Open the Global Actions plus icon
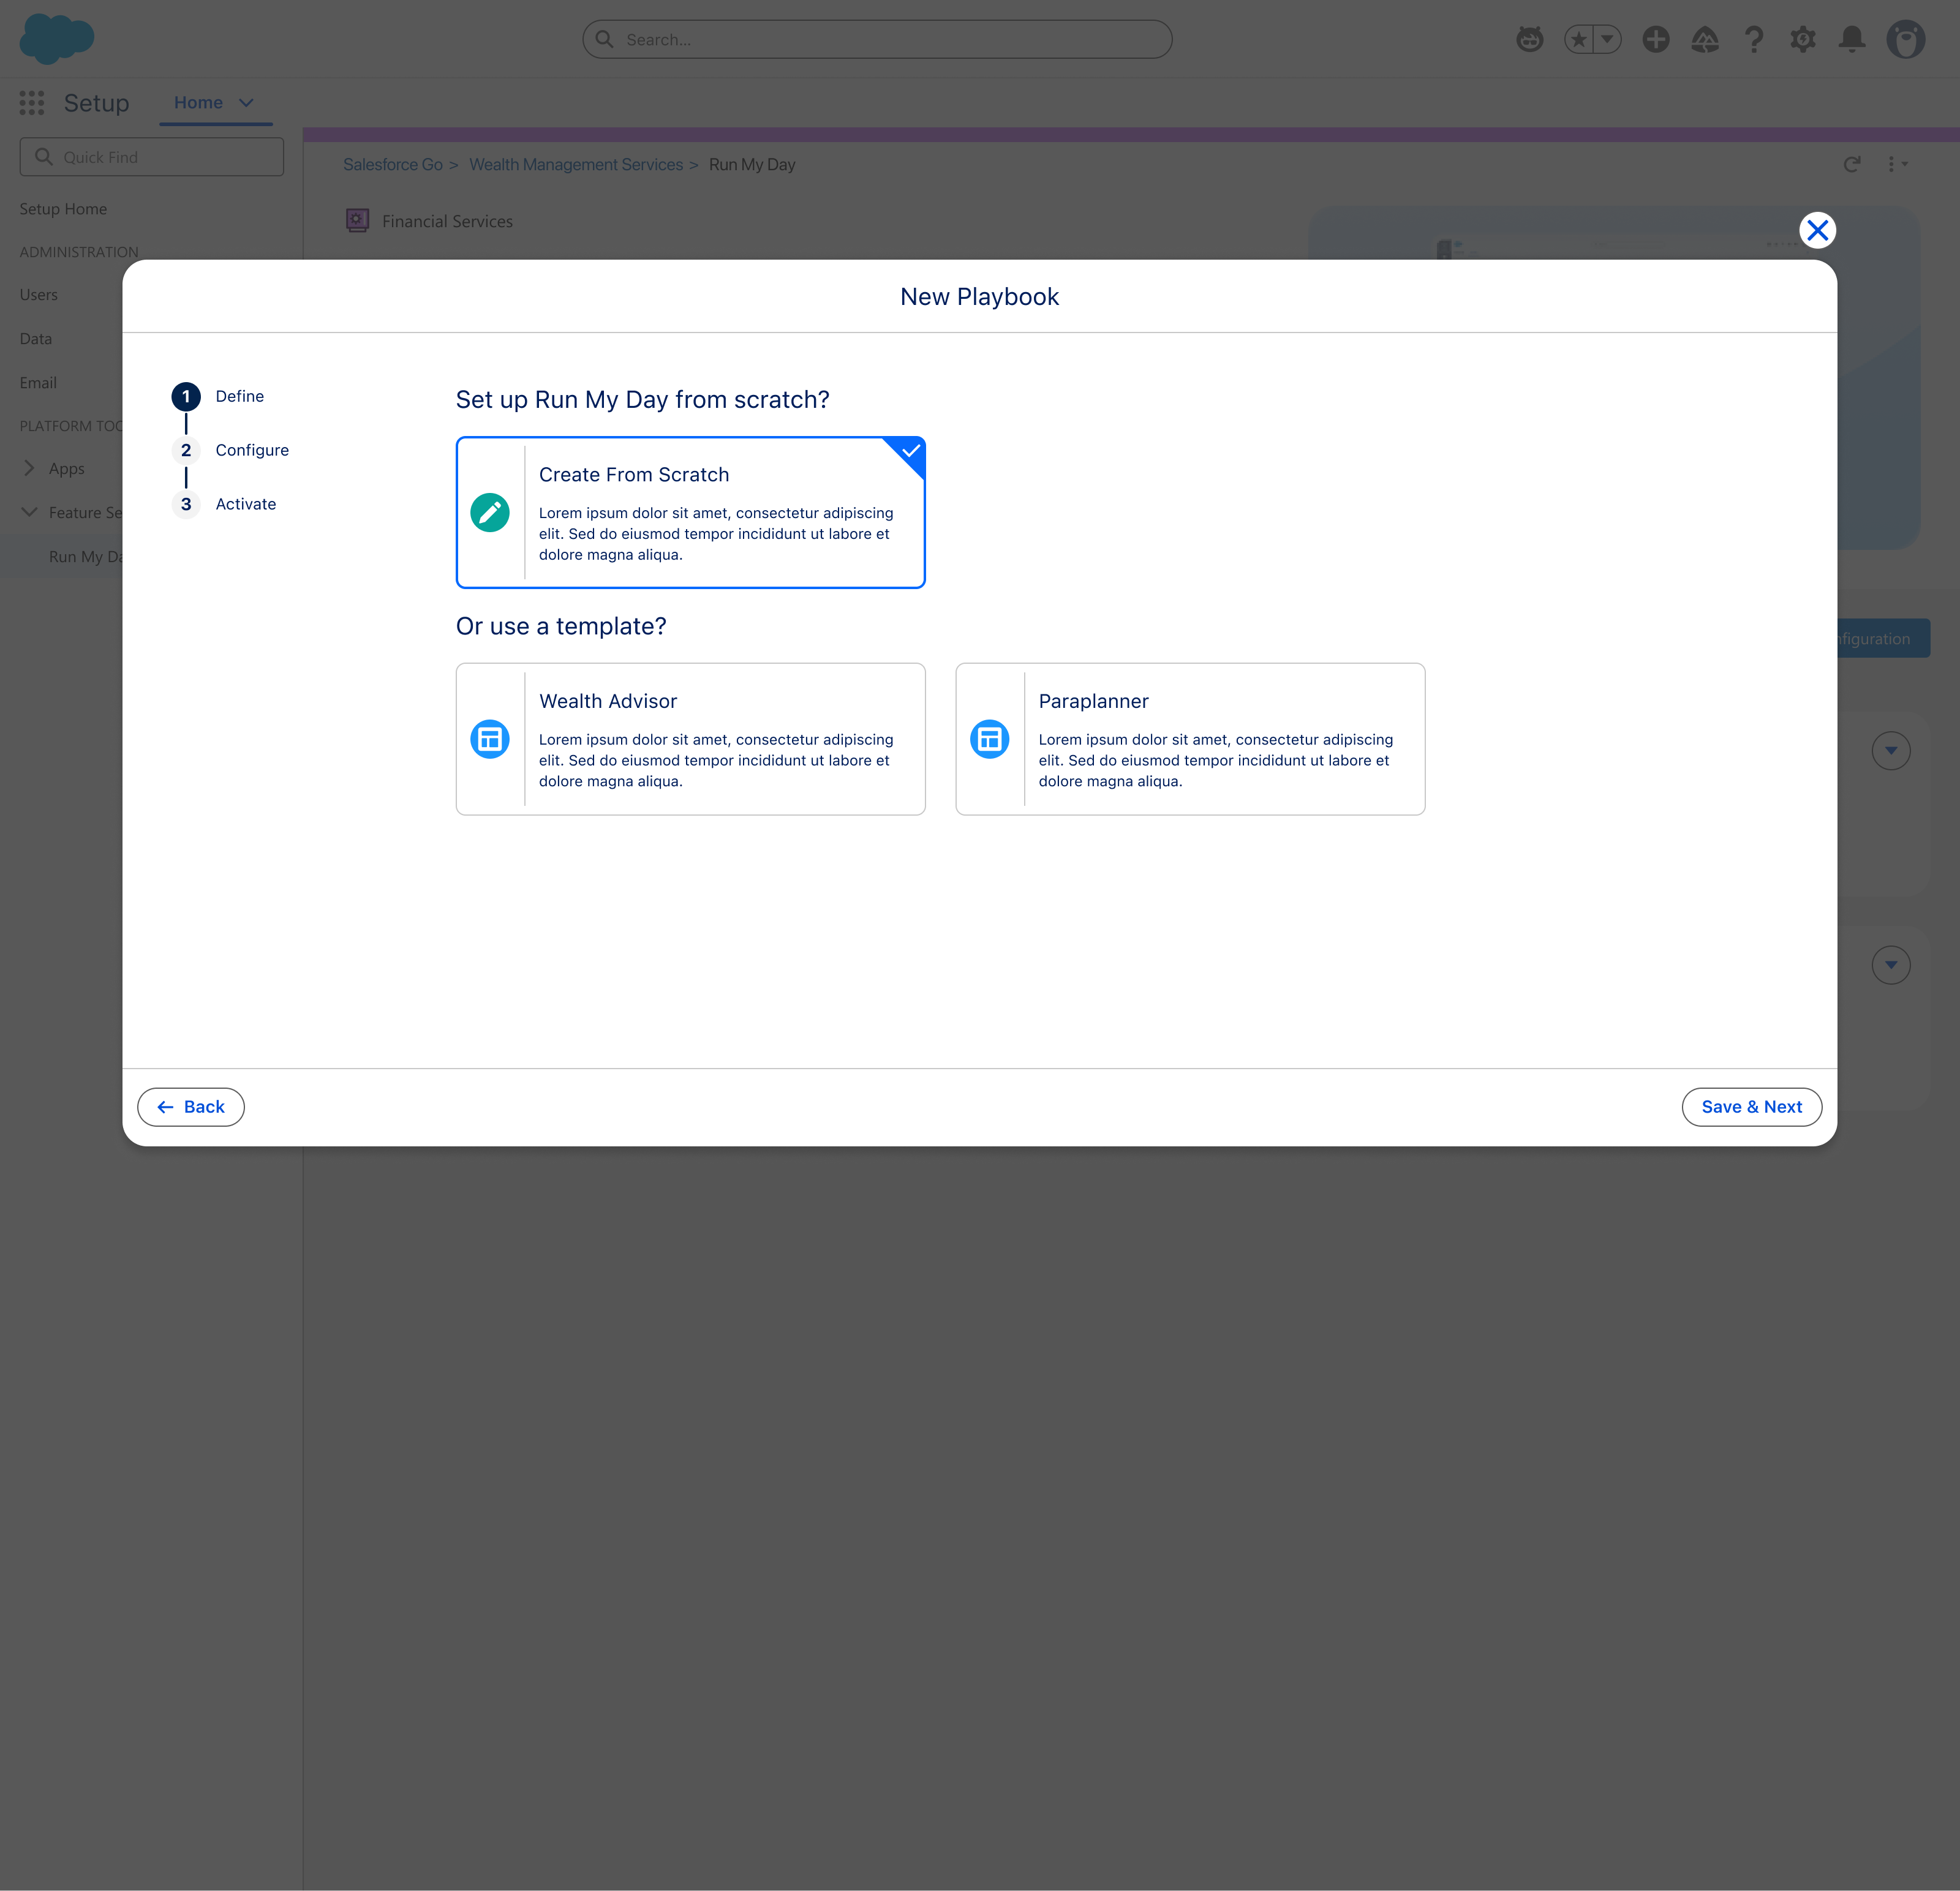 click(1656, 40)
